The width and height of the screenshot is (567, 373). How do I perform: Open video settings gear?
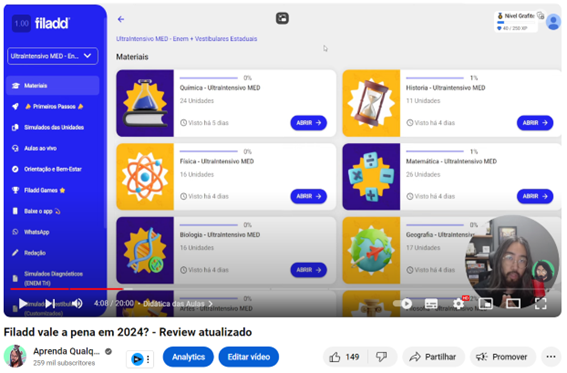click(459, 304)
